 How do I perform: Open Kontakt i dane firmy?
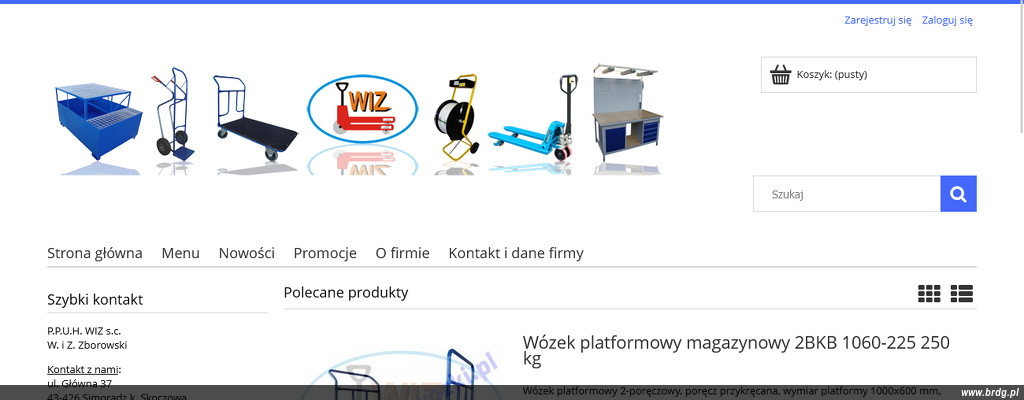click(x=516, y=253)
